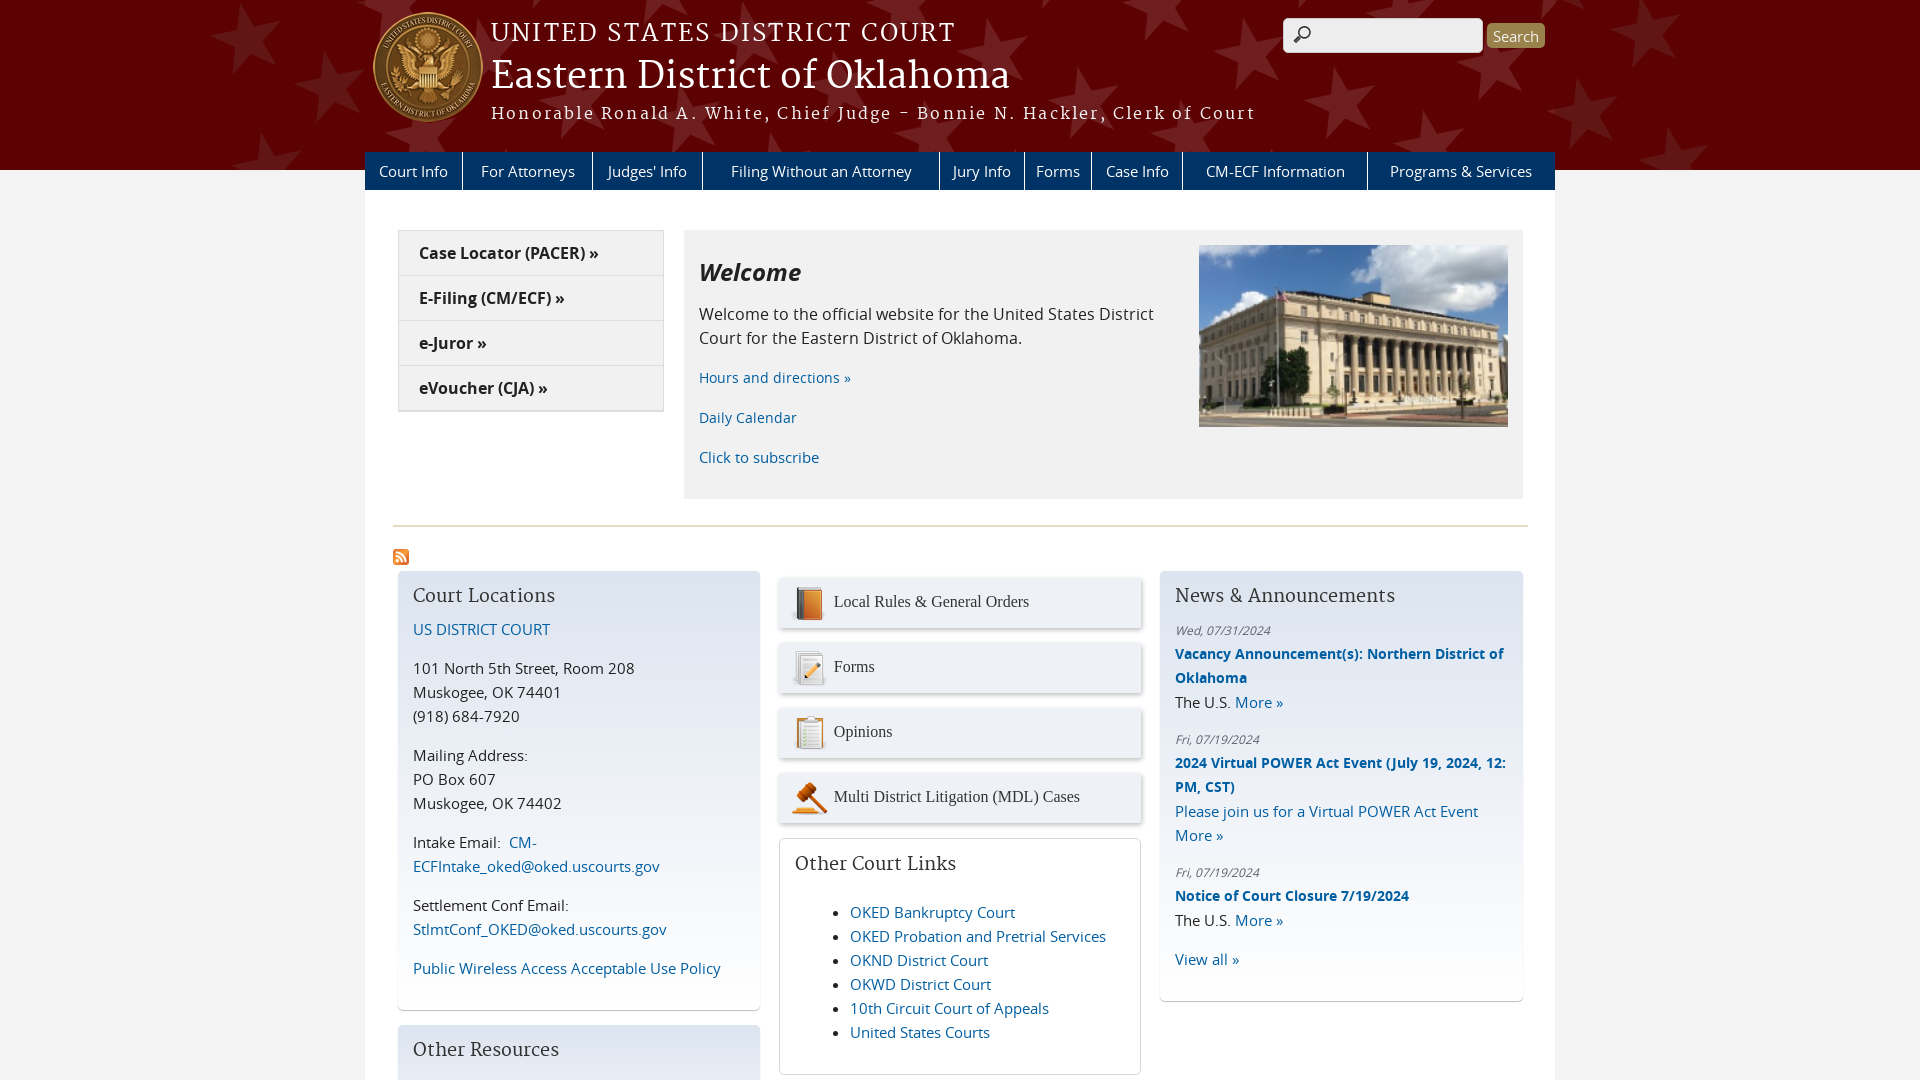
Task: Open OKED Probation and Pretrial Services
Action: (978, 936)
